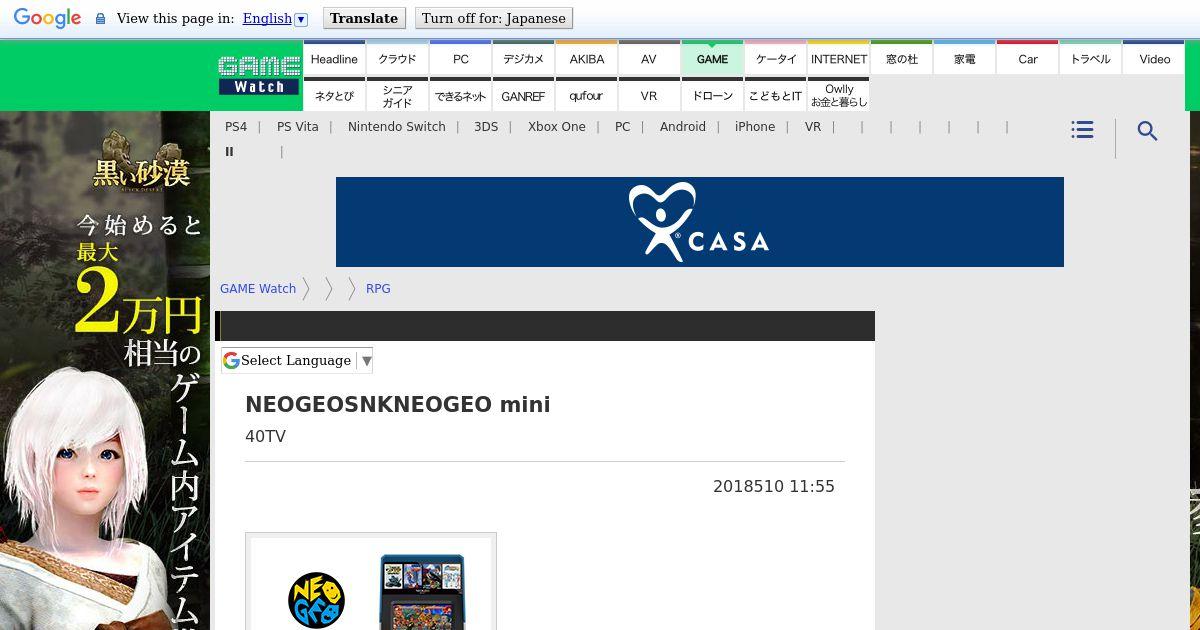Open the Black Desert left side ad
The width and height of the screenshot is (1200, 630).
click(x=105, y=370)
